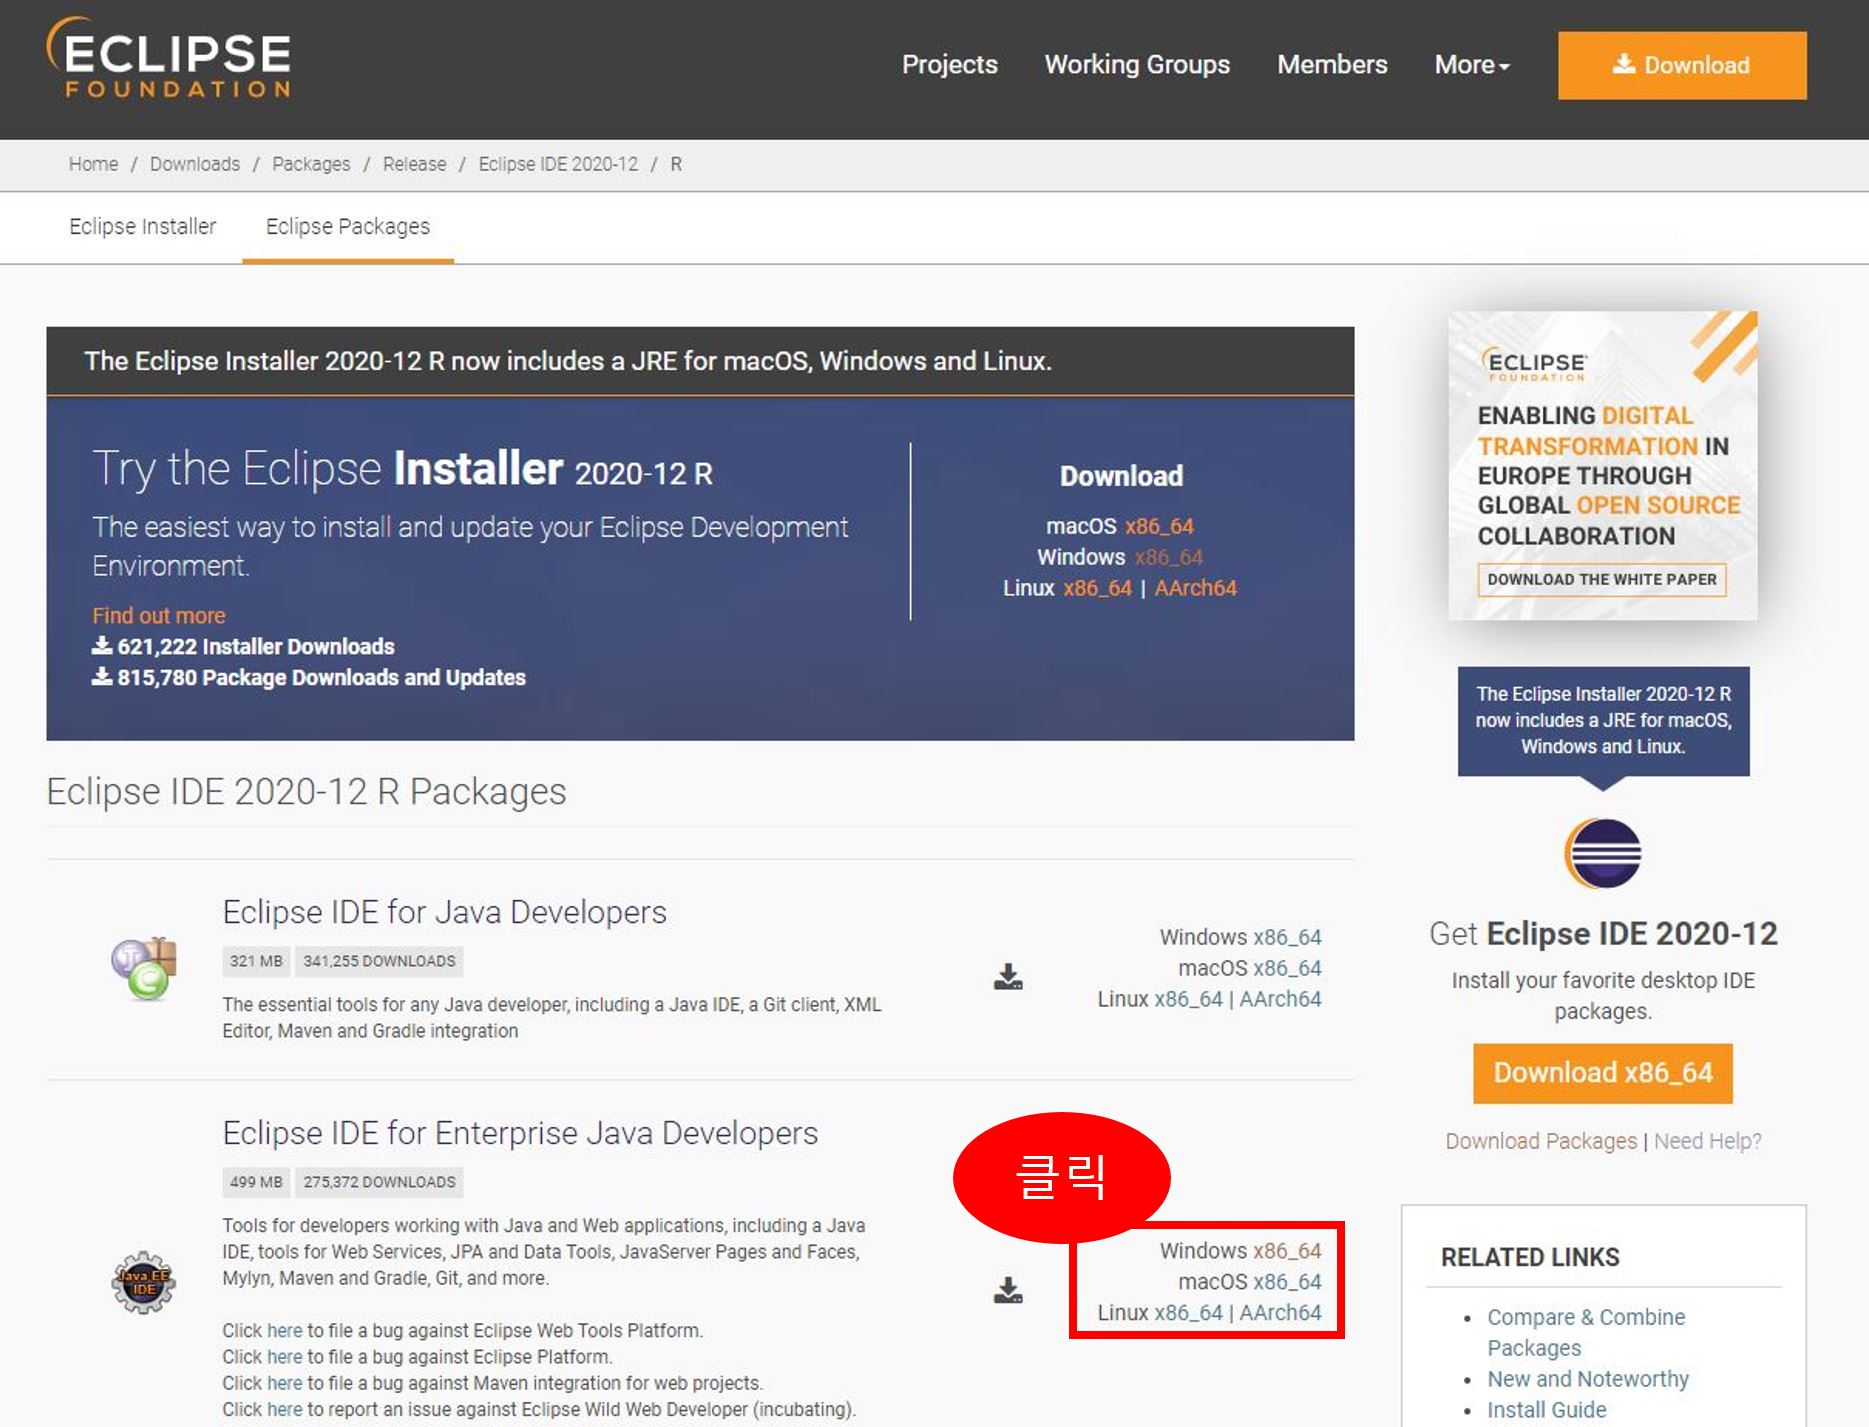This screenshot has width=1869, height=1427.
Task: Click the download icon for Enterprise Java Developers package
Action: (1008, 1290)
